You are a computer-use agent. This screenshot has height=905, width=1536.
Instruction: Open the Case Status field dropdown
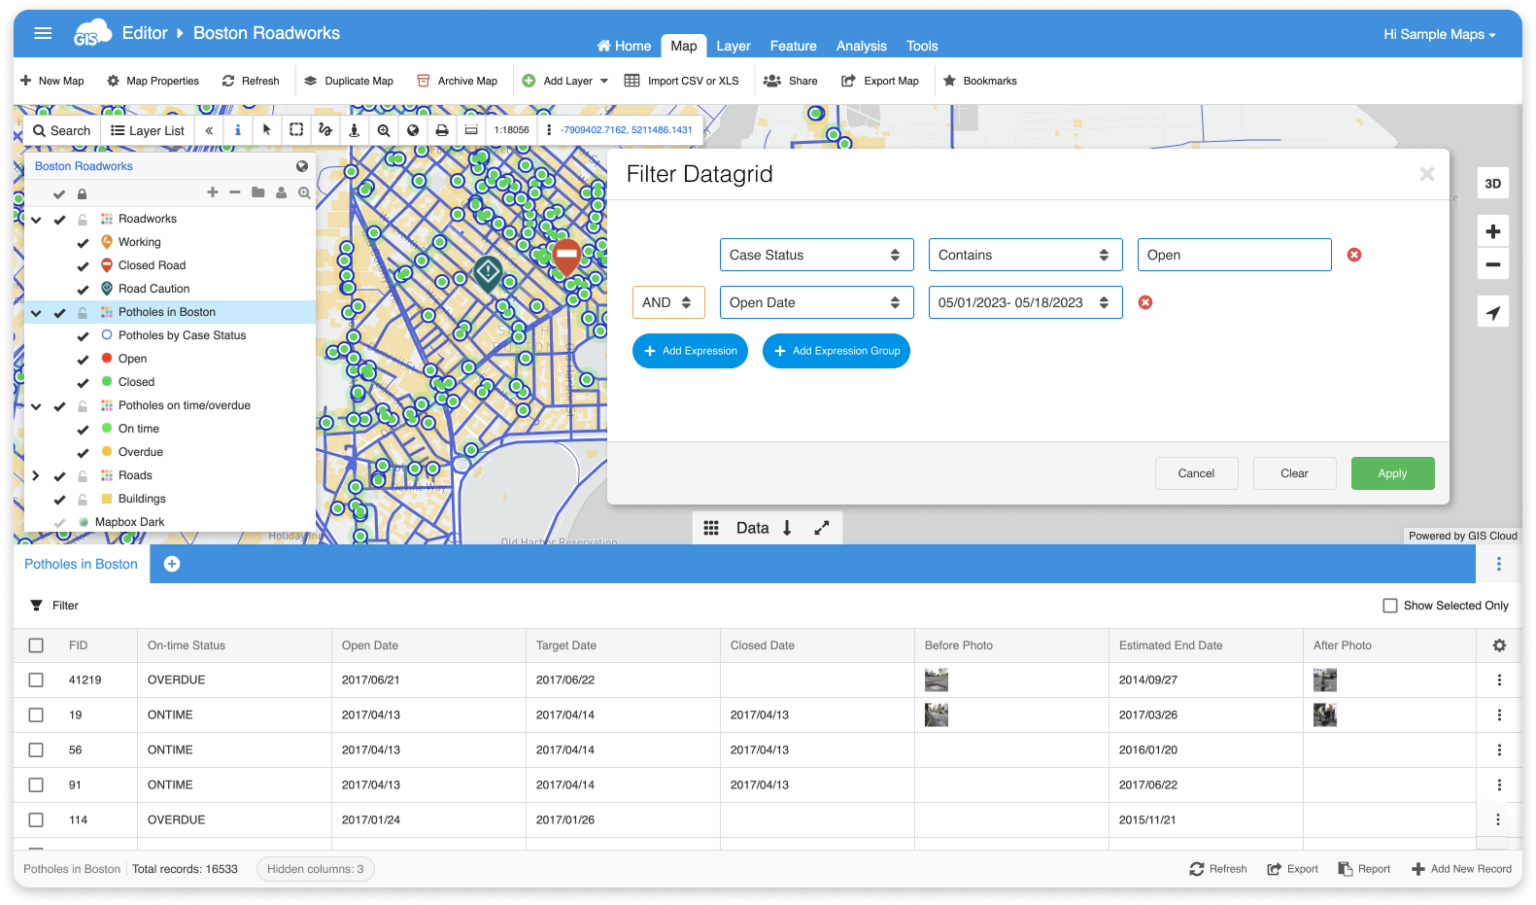coord(816,254)
